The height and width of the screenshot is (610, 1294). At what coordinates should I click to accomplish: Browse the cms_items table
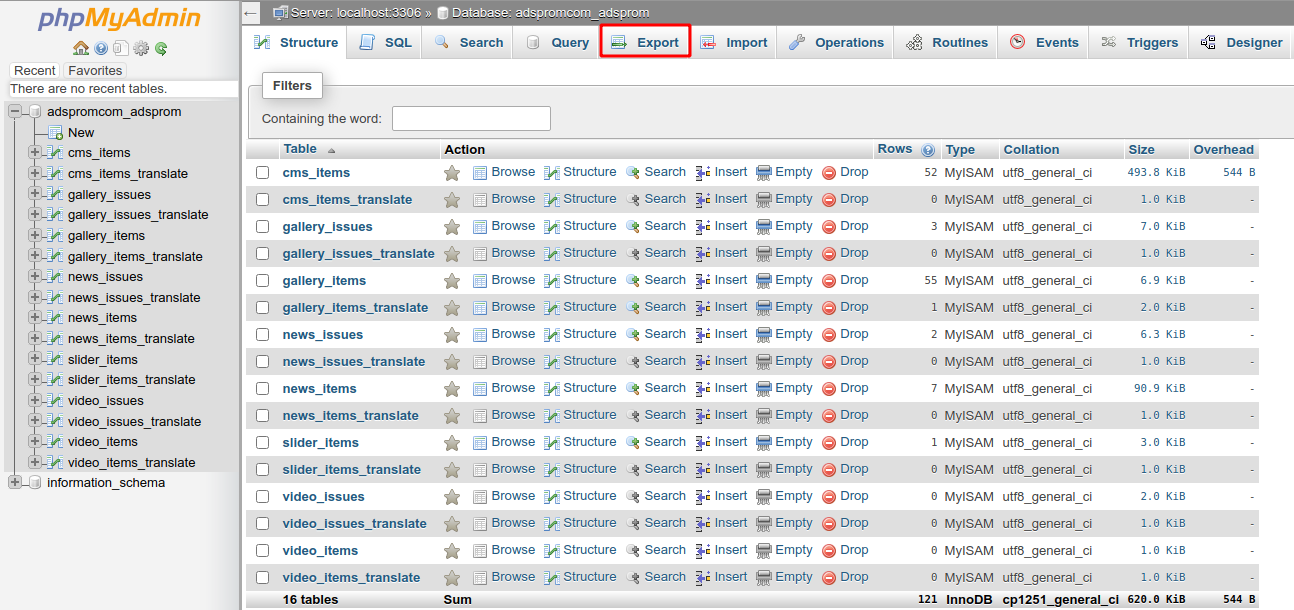[x=504, y=172]
